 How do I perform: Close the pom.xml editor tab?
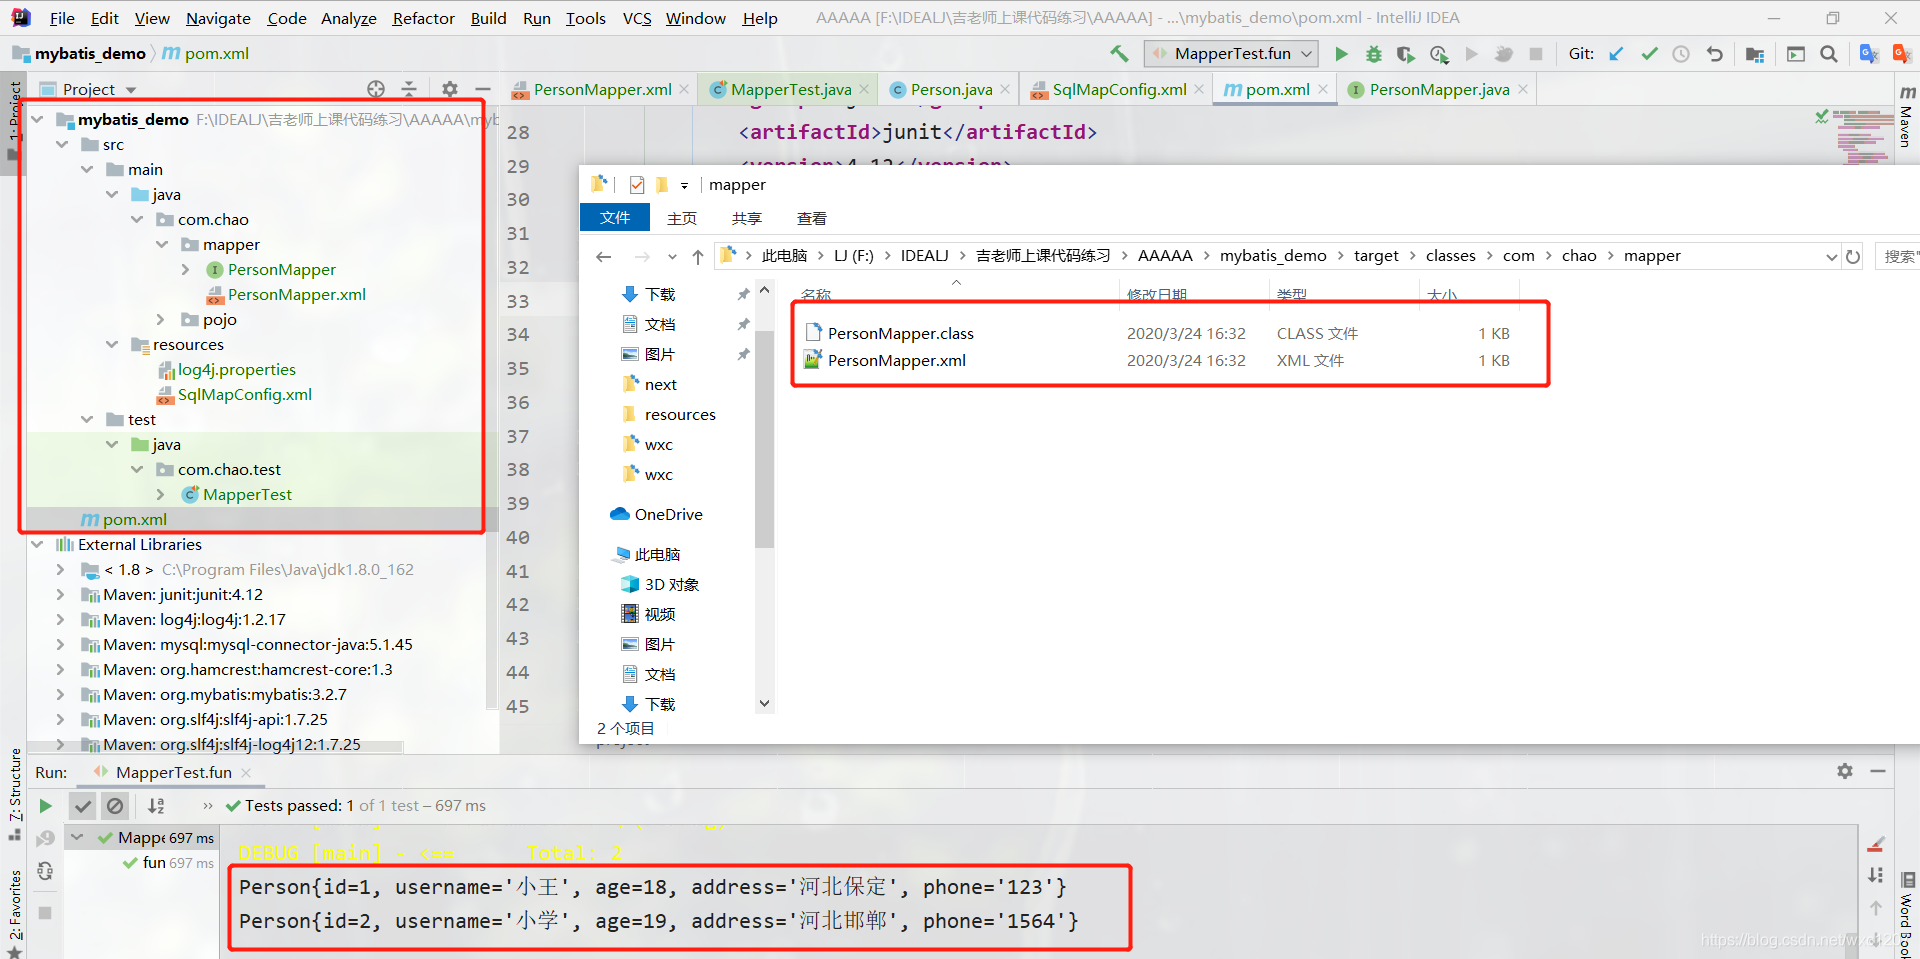pos(1323,90)
